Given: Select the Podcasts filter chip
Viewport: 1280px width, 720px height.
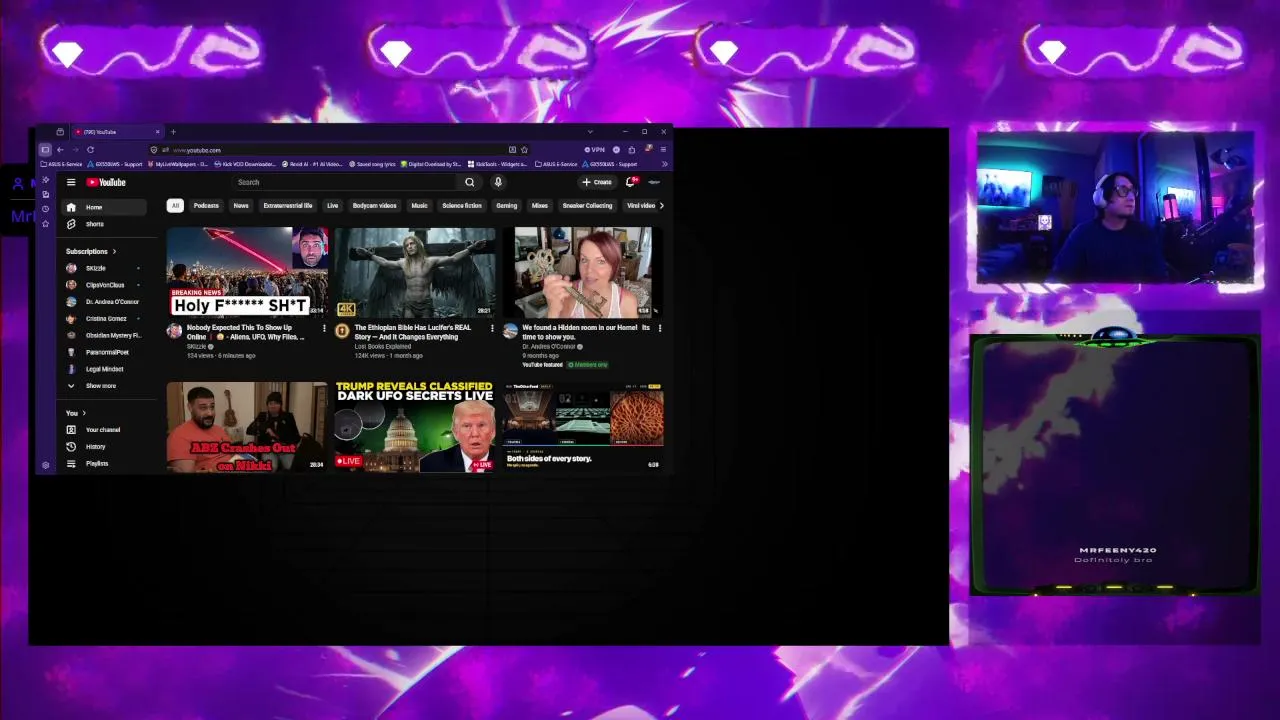Looking at the screenshot, I should 206,206.
